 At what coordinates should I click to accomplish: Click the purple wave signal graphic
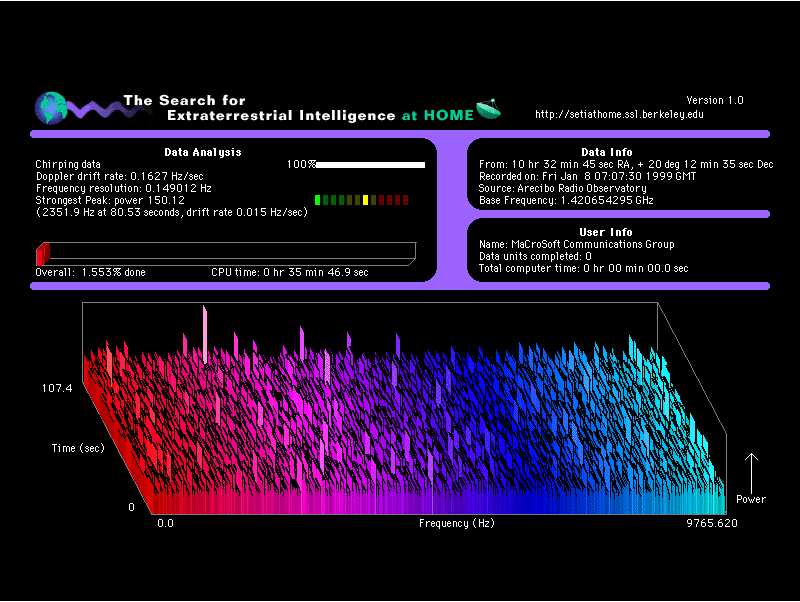pyautogui.click(x=92, y=108)
